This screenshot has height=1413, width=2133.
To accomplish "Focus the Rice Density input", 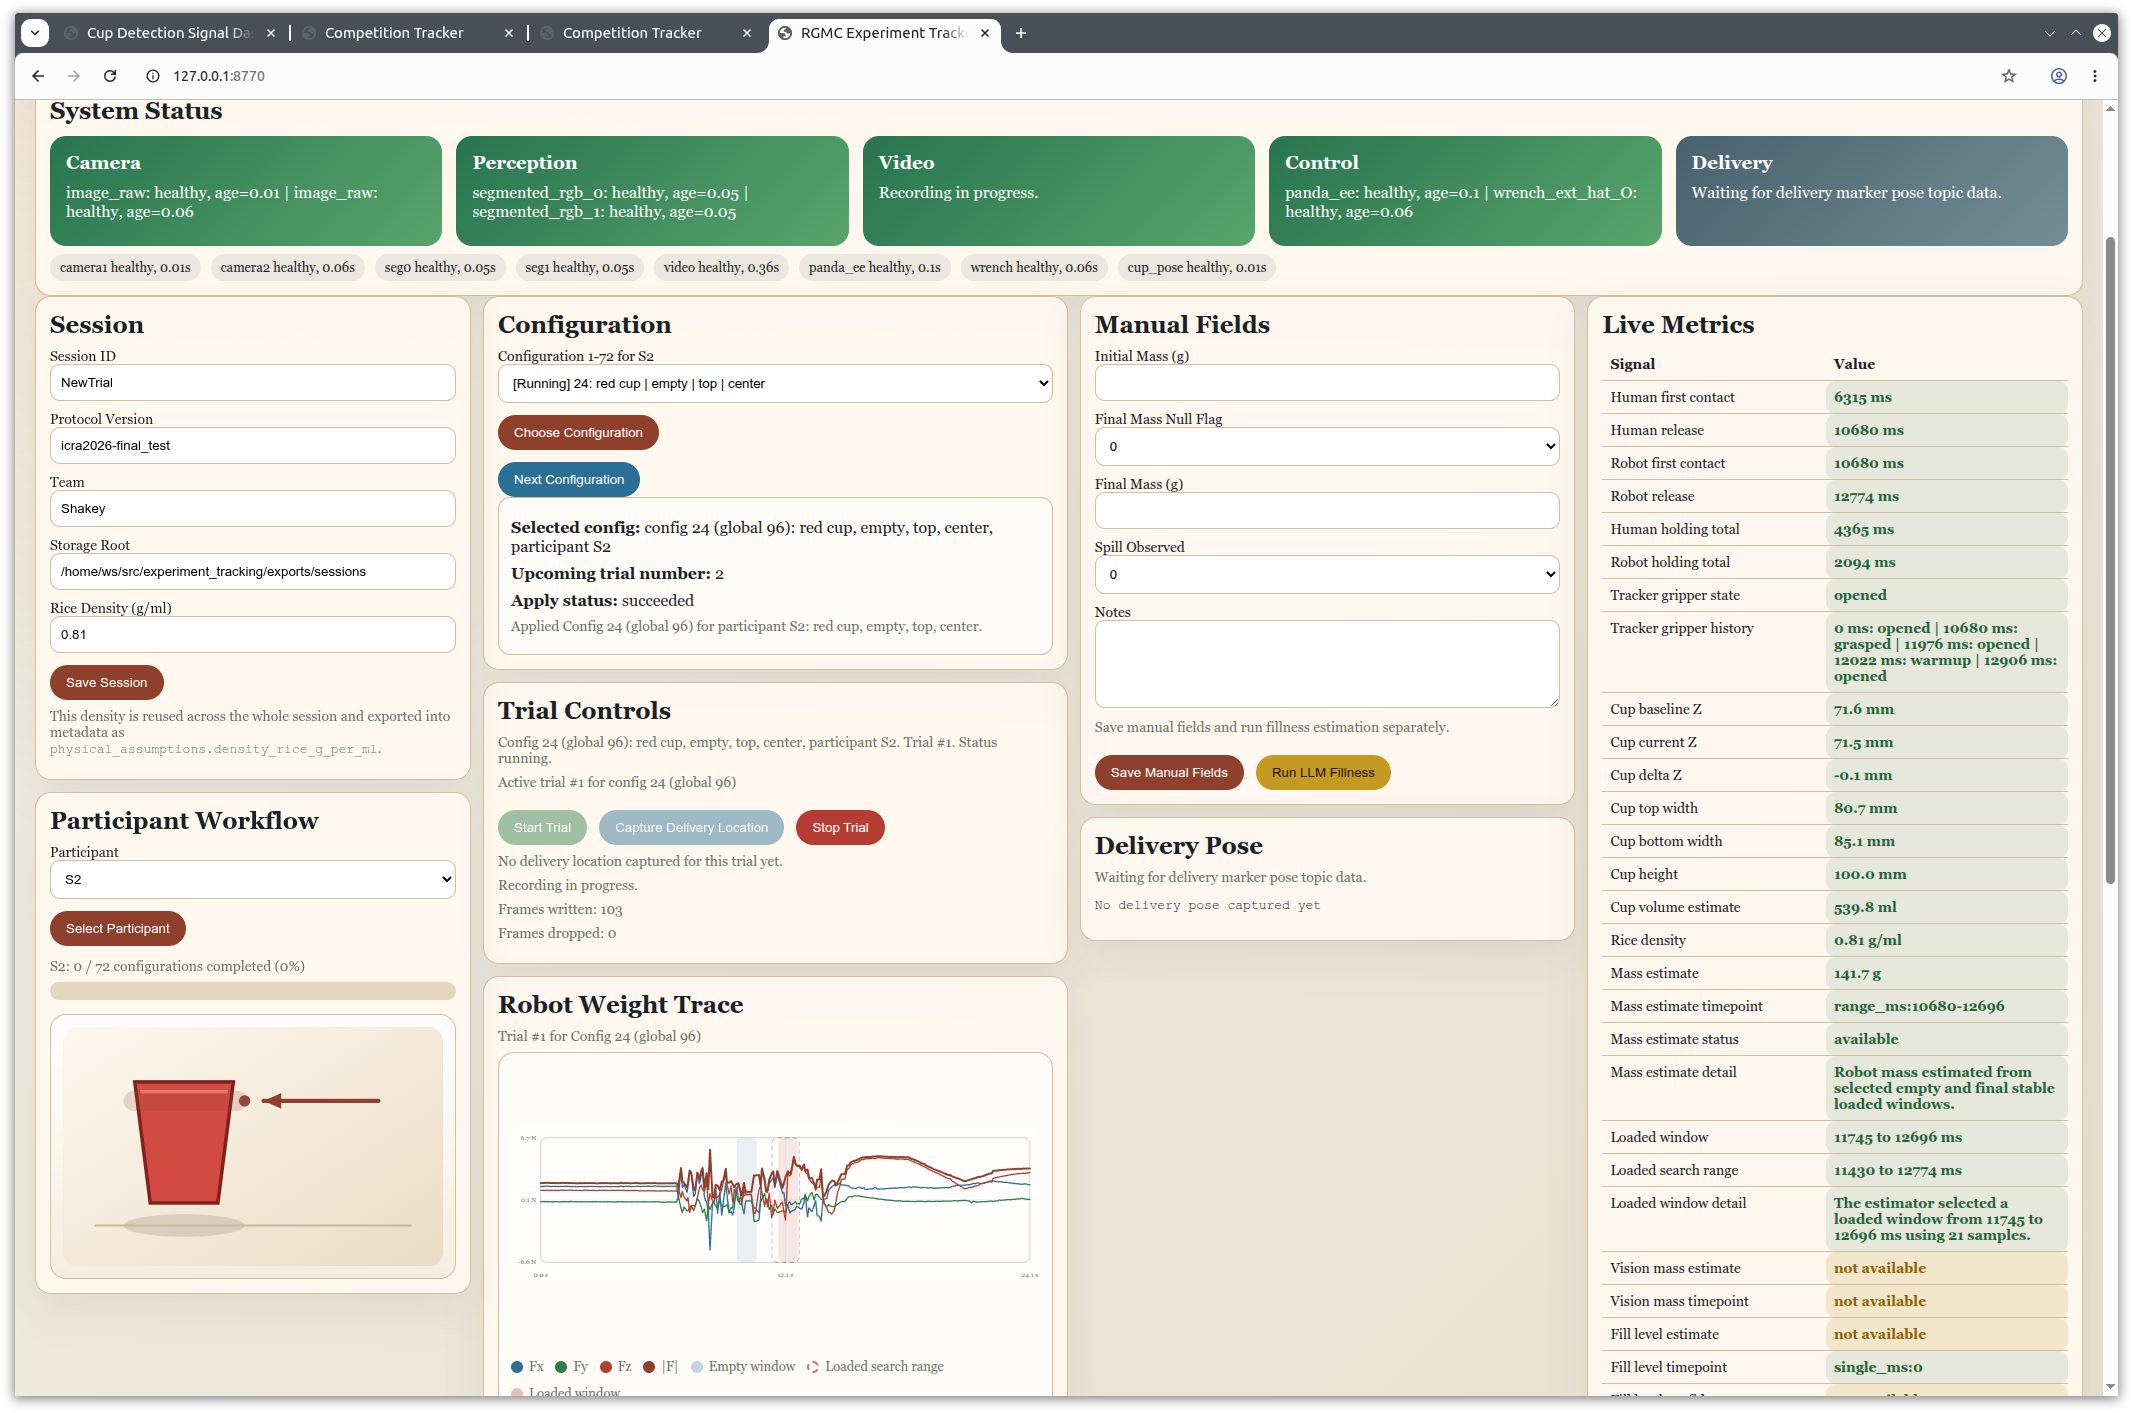I will [253, 635].
